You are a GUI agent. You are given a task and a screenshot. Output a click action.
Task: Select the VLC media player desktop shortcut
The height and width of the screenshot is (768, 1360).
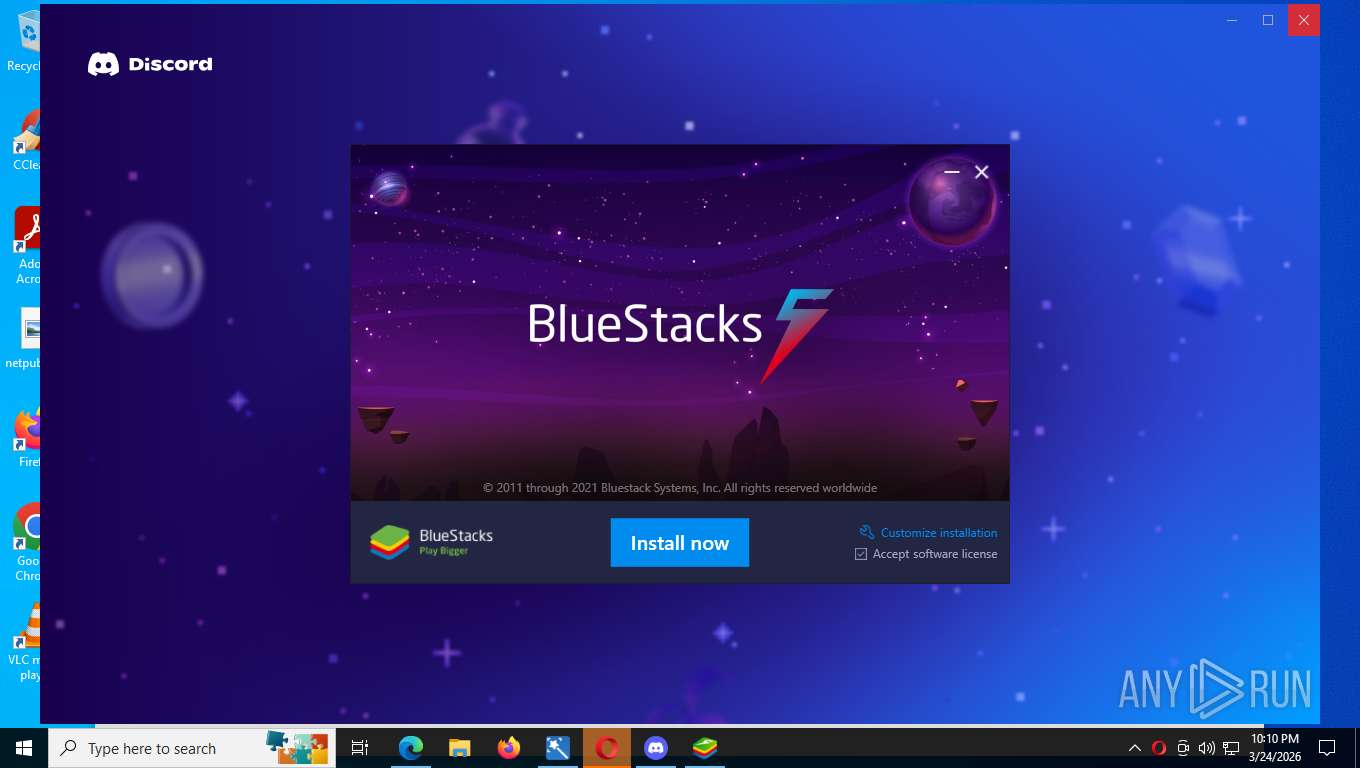23,641
